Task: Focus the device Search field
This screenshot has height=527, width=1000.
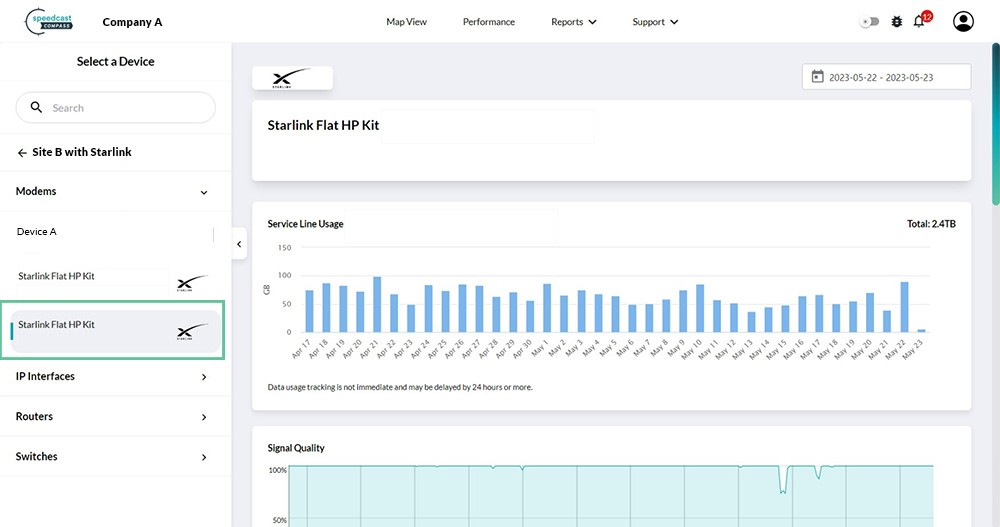Action: click(x=115, y=108)
